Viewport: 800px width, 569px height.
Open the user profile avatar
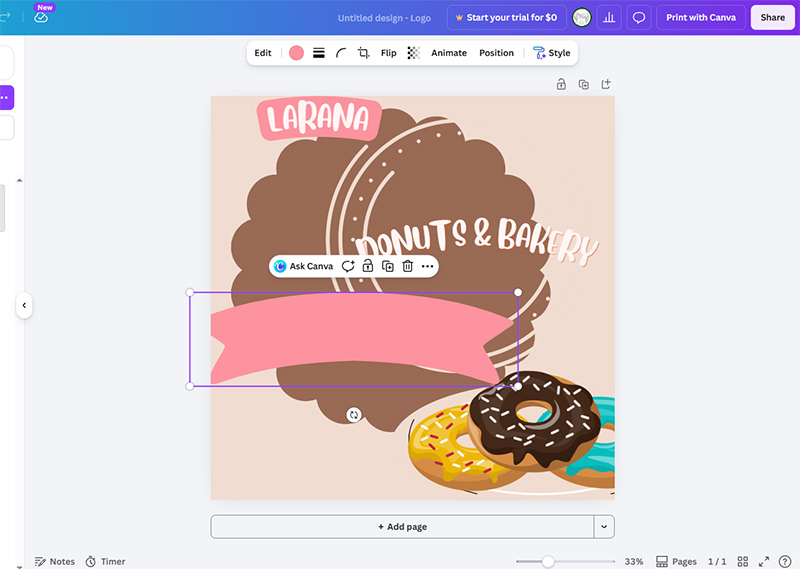581,17
